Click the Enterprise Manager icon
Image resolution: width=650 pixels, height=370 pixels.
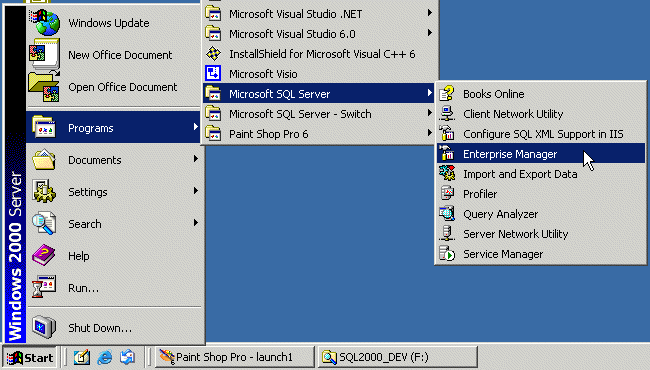click(x=447, y=154)
